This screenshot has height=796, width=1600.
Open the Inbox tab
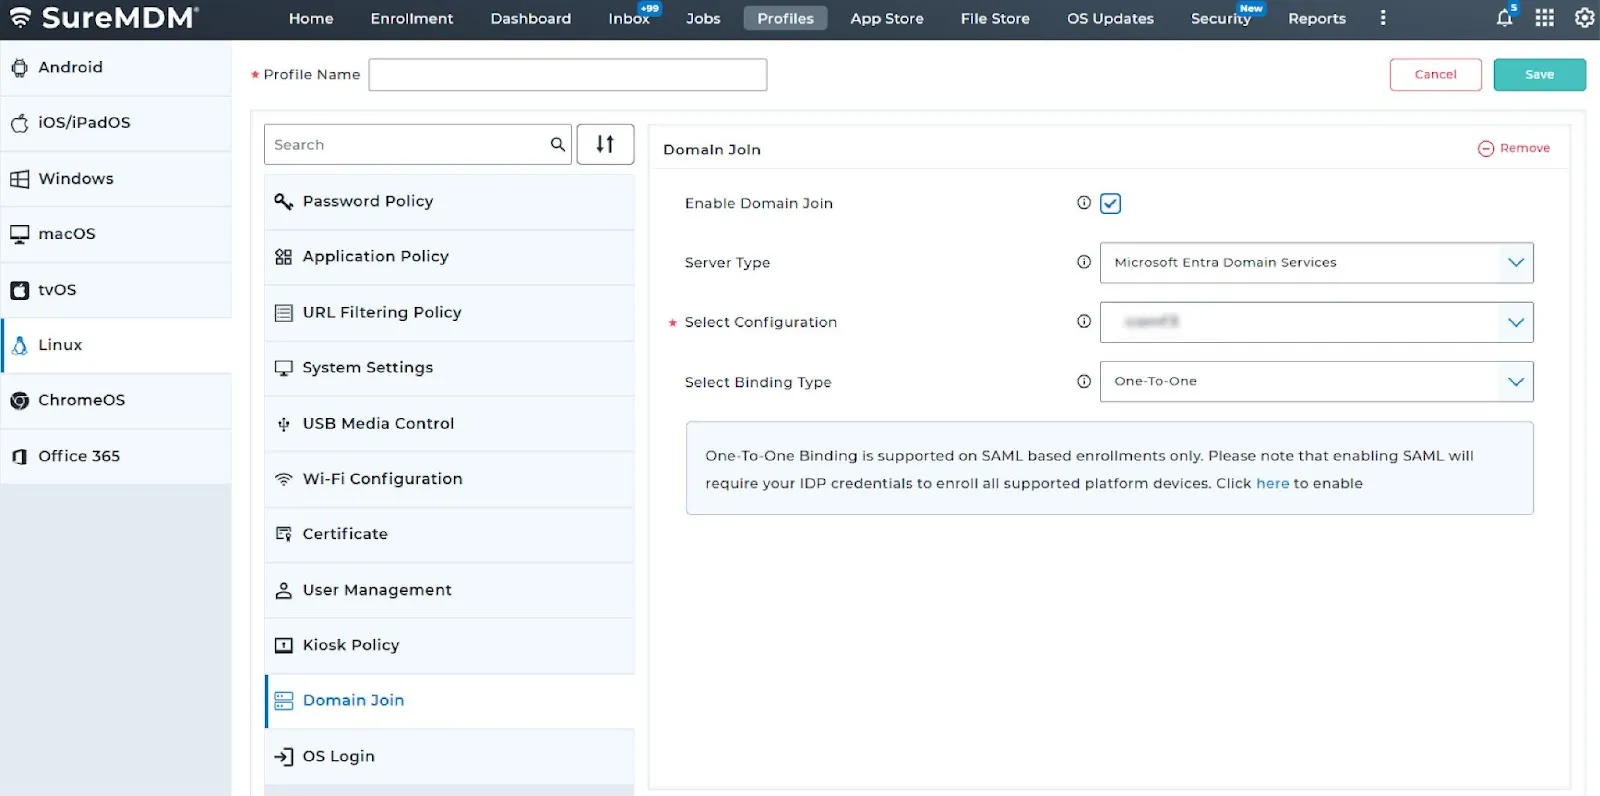(629, 18)
